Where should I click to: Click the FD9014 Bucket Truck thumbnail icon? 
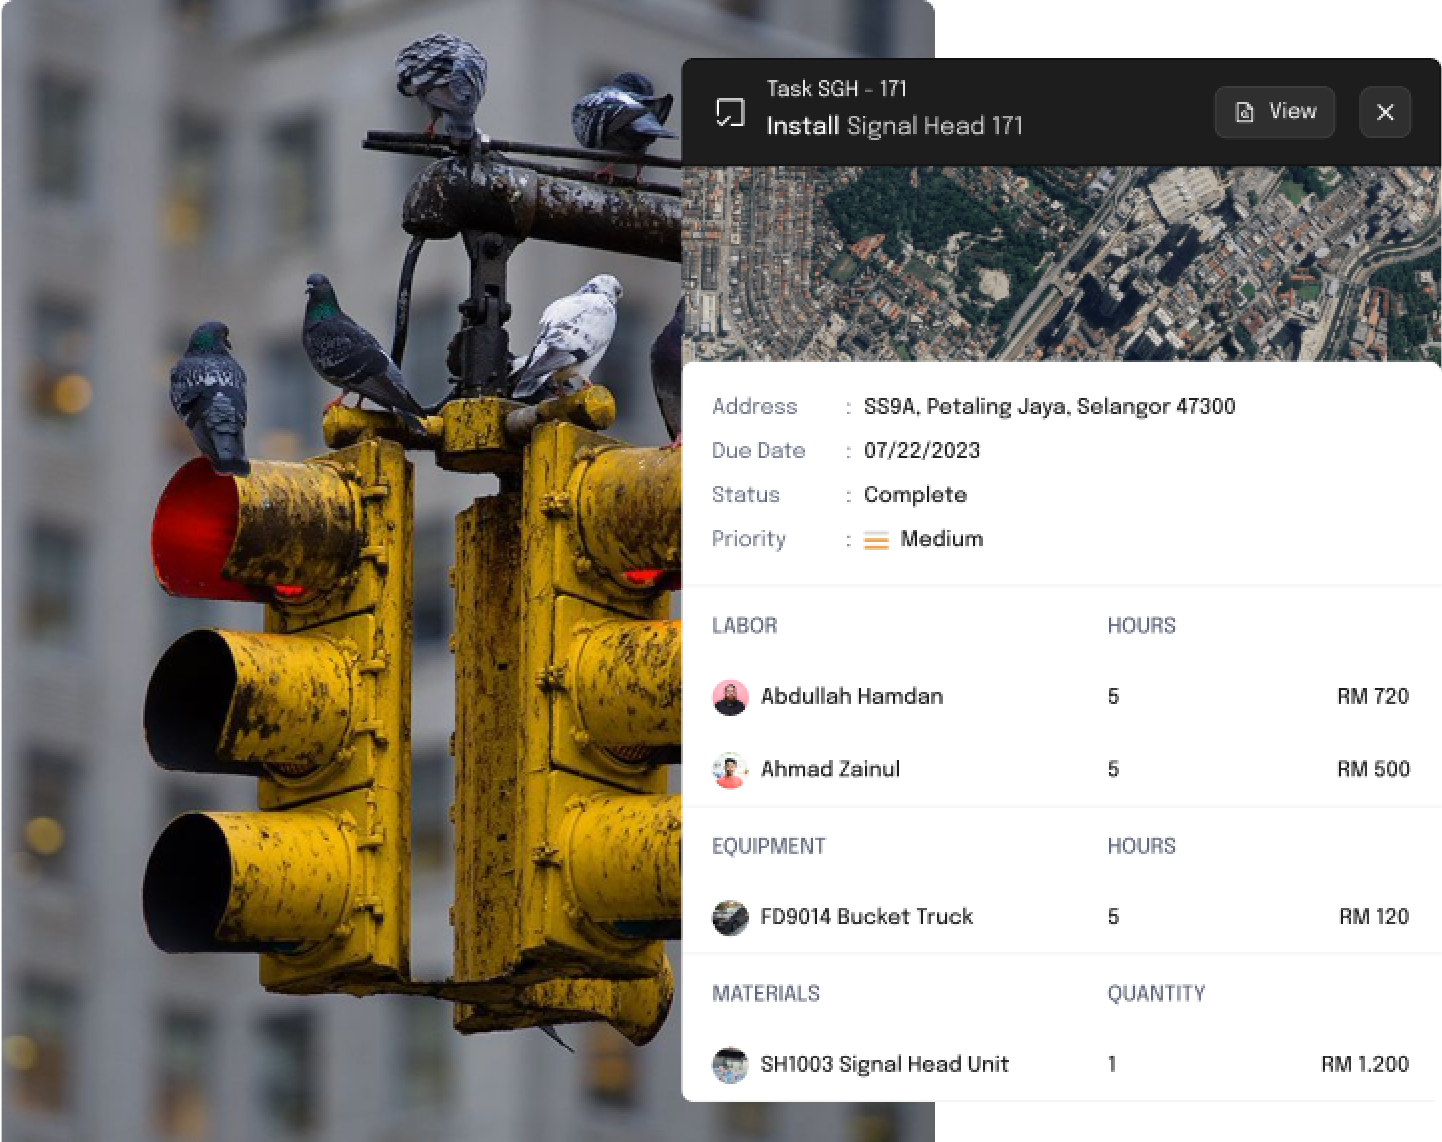730,917
